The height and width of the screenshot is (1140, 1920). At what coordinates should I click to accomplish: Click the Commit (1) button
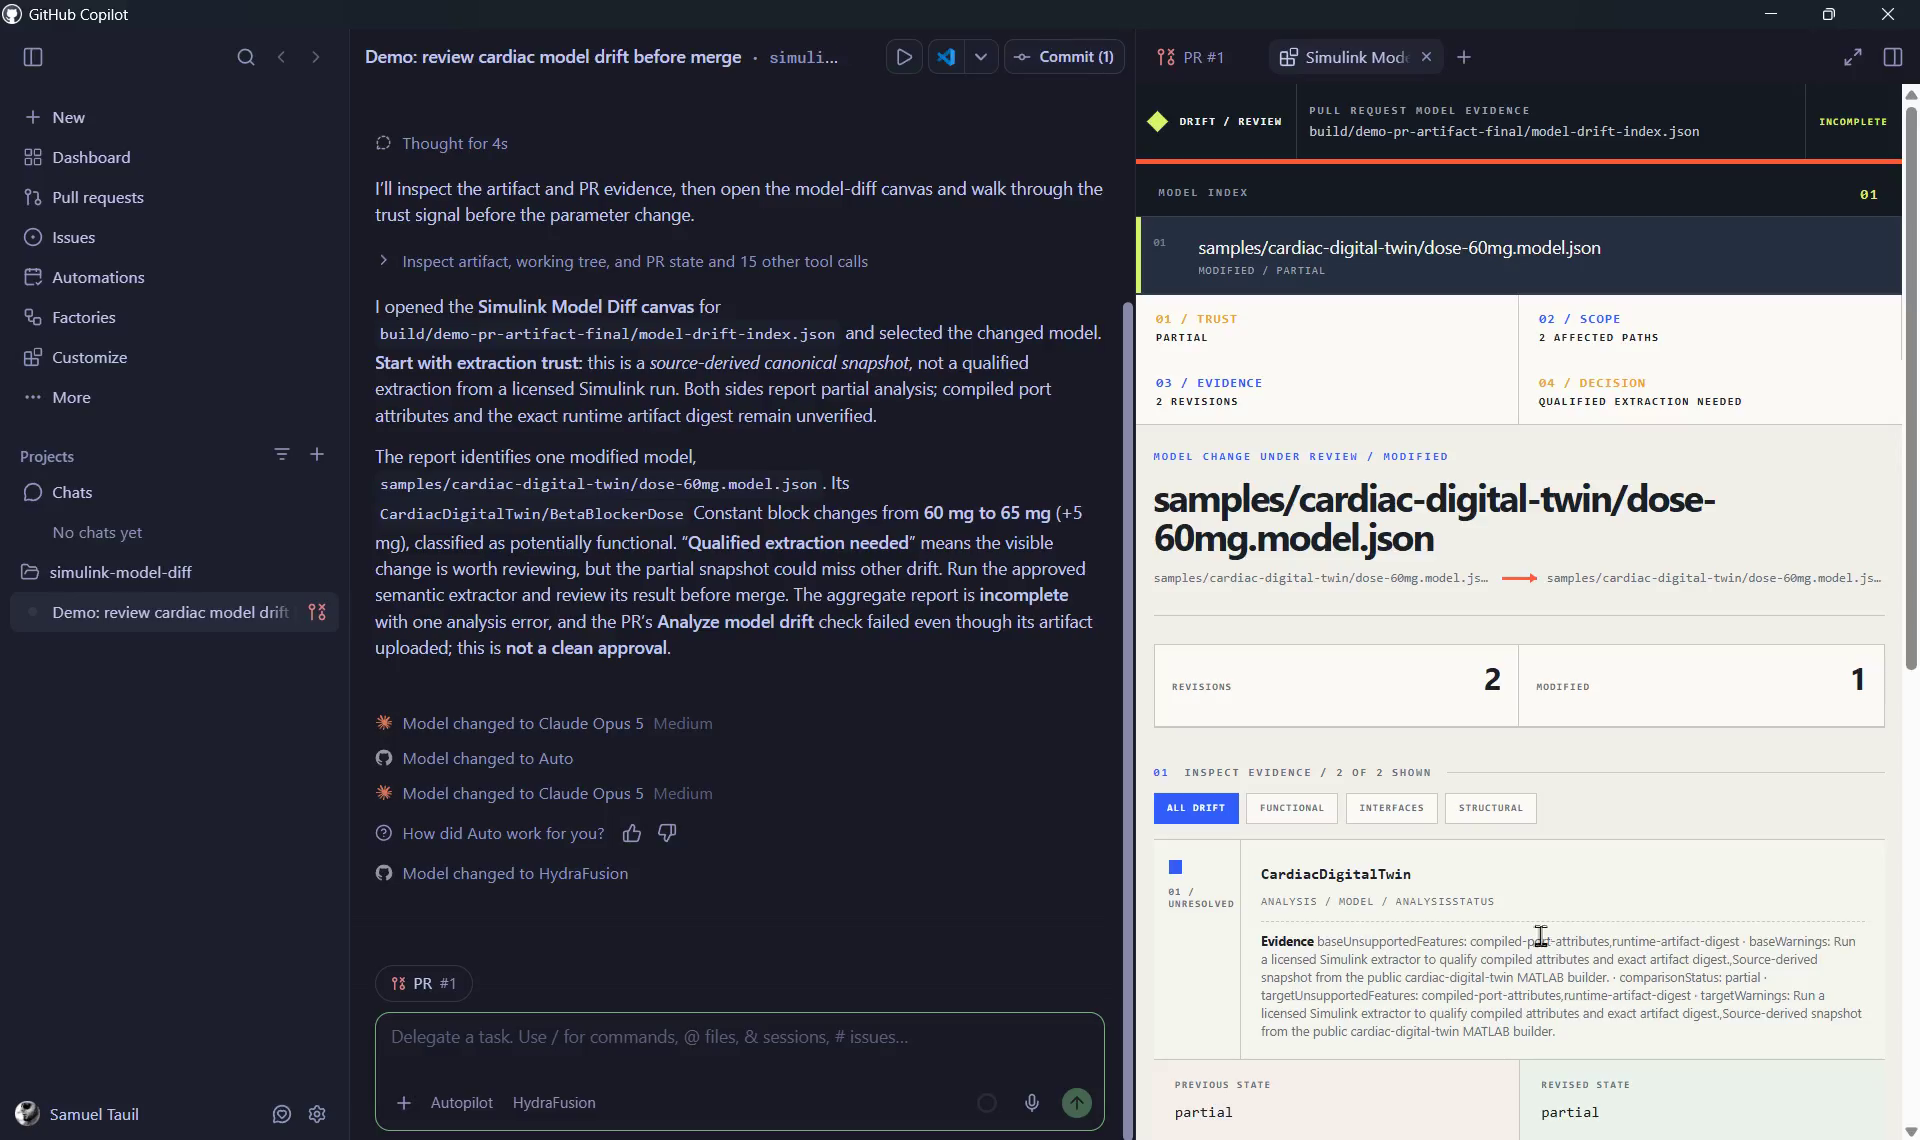(x=1064, y=57)
